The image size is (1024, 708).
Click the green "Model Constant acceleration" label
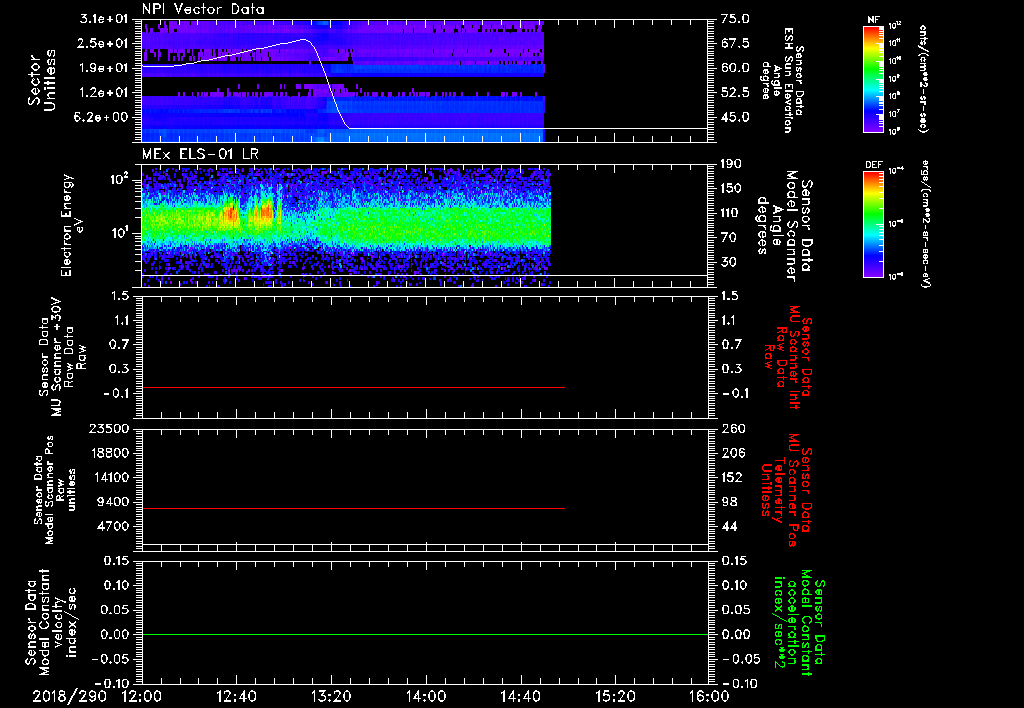click(x=798, y=624)
